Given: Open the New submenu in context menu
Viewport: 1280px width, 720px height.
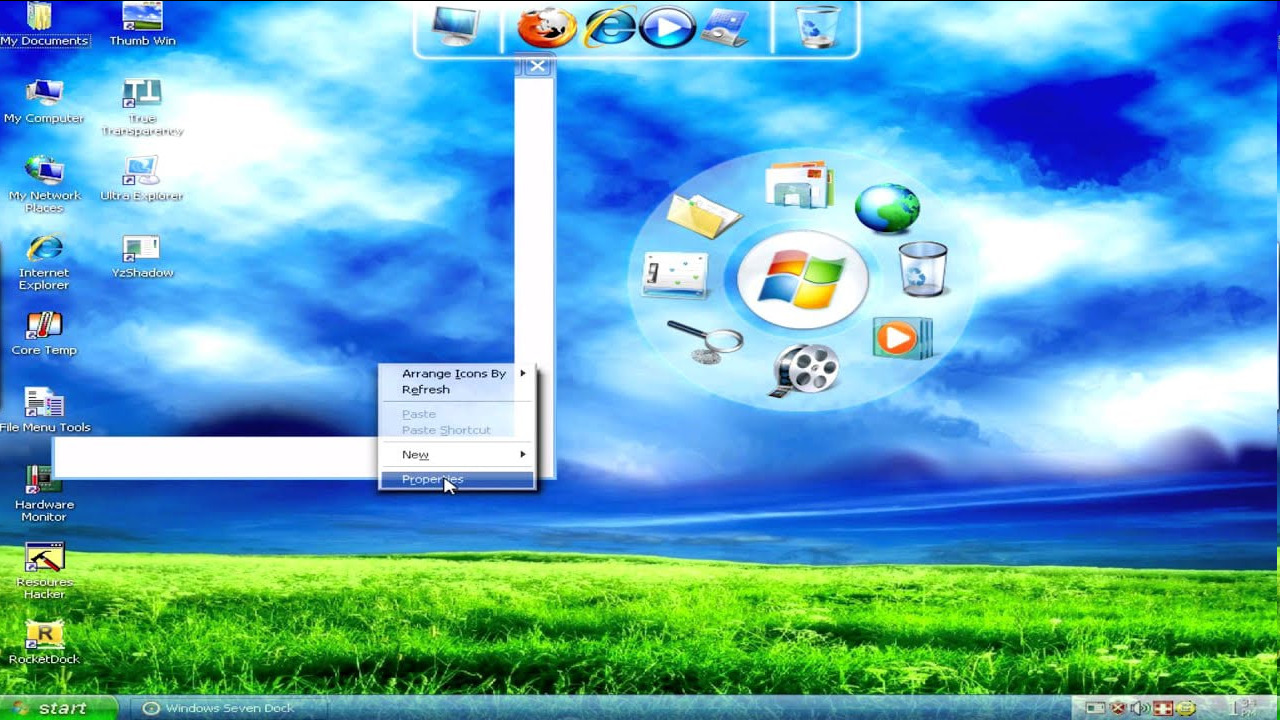Looking at the screenshot, I should 457,455.
